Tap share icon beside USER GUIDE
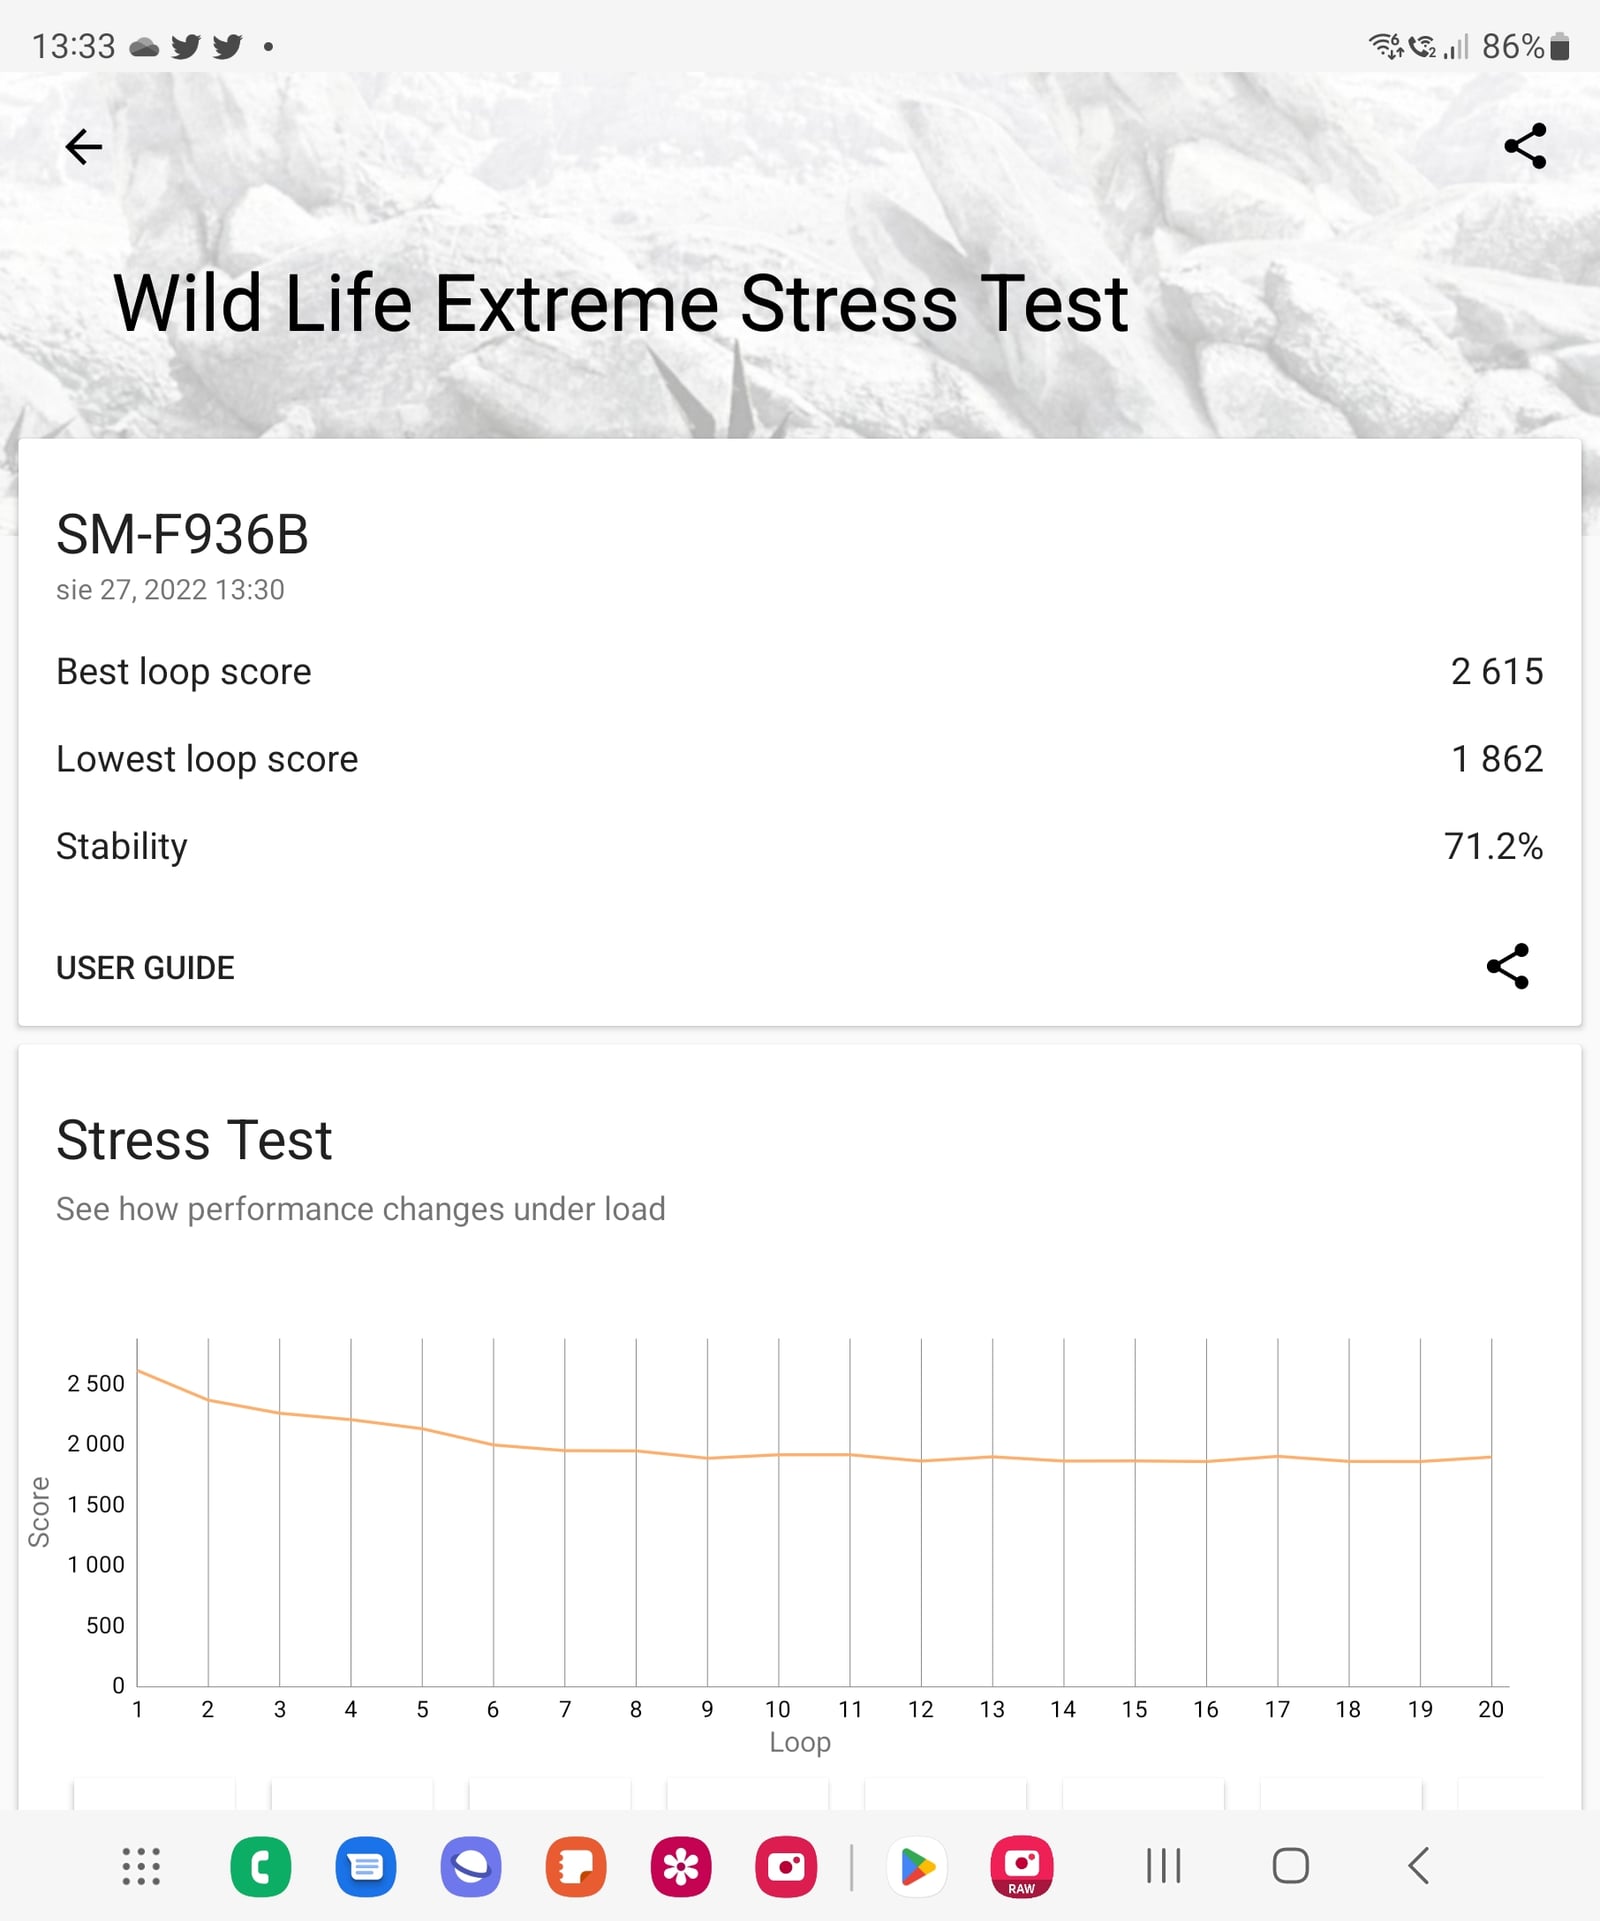The height and width of the screenshot is (1921, 1600). tap(1507, 966)
